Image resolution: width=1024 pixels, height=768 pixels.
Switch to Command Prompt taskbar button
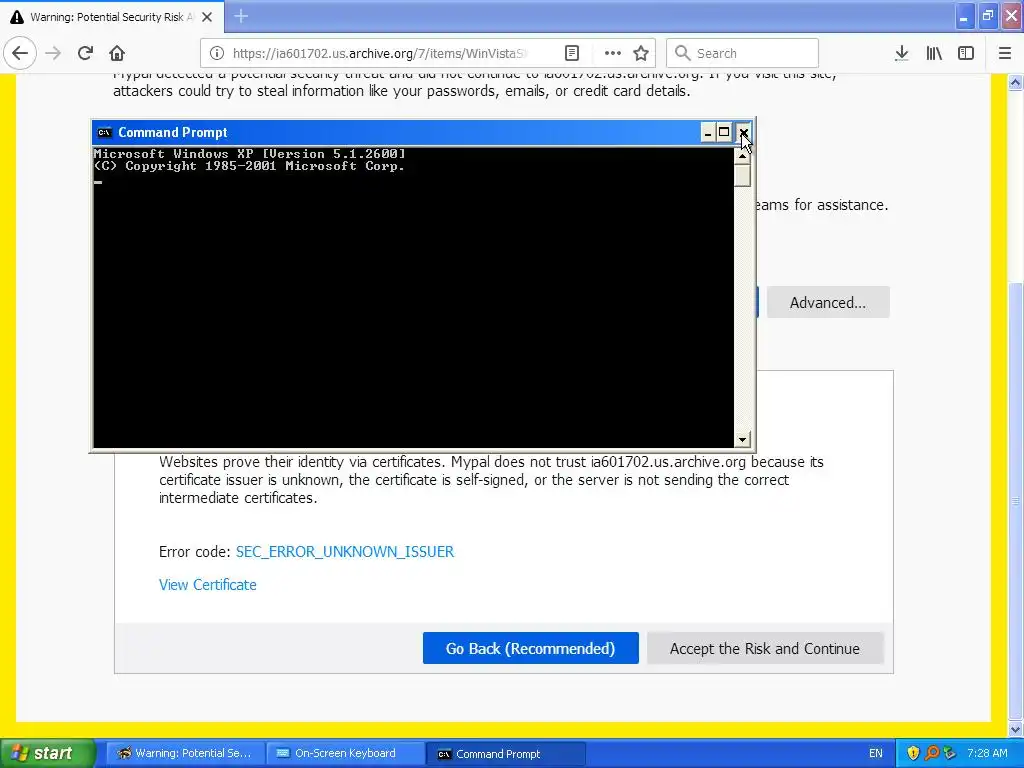point(506,754)
